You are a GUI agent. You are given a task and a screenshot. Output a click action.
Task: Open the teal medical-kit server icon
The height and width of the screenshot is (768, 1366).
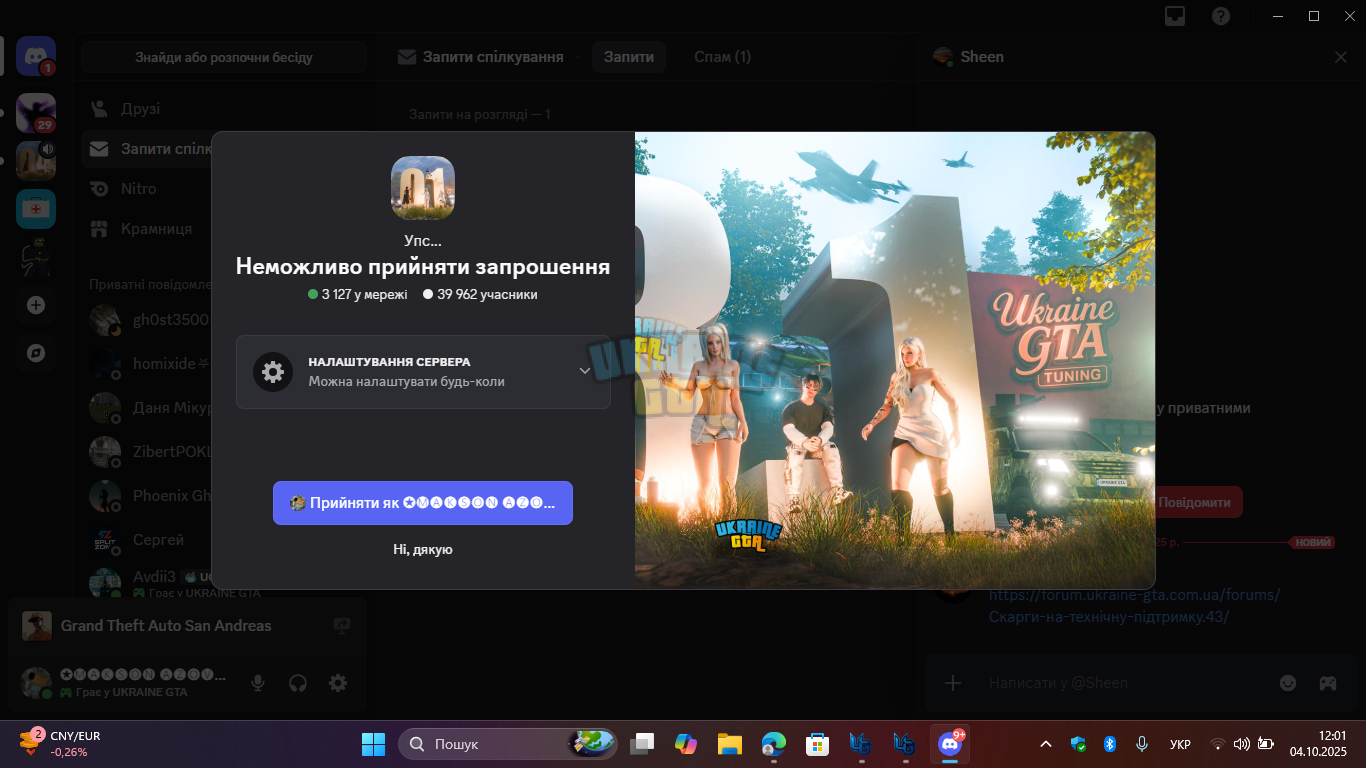pos(36,209)
